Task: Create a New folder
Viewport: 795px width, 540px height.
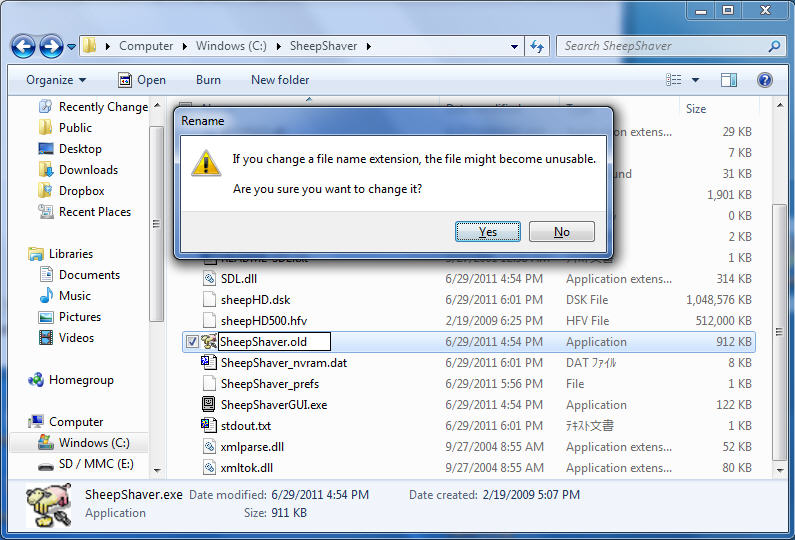Action: pos(280,80)
